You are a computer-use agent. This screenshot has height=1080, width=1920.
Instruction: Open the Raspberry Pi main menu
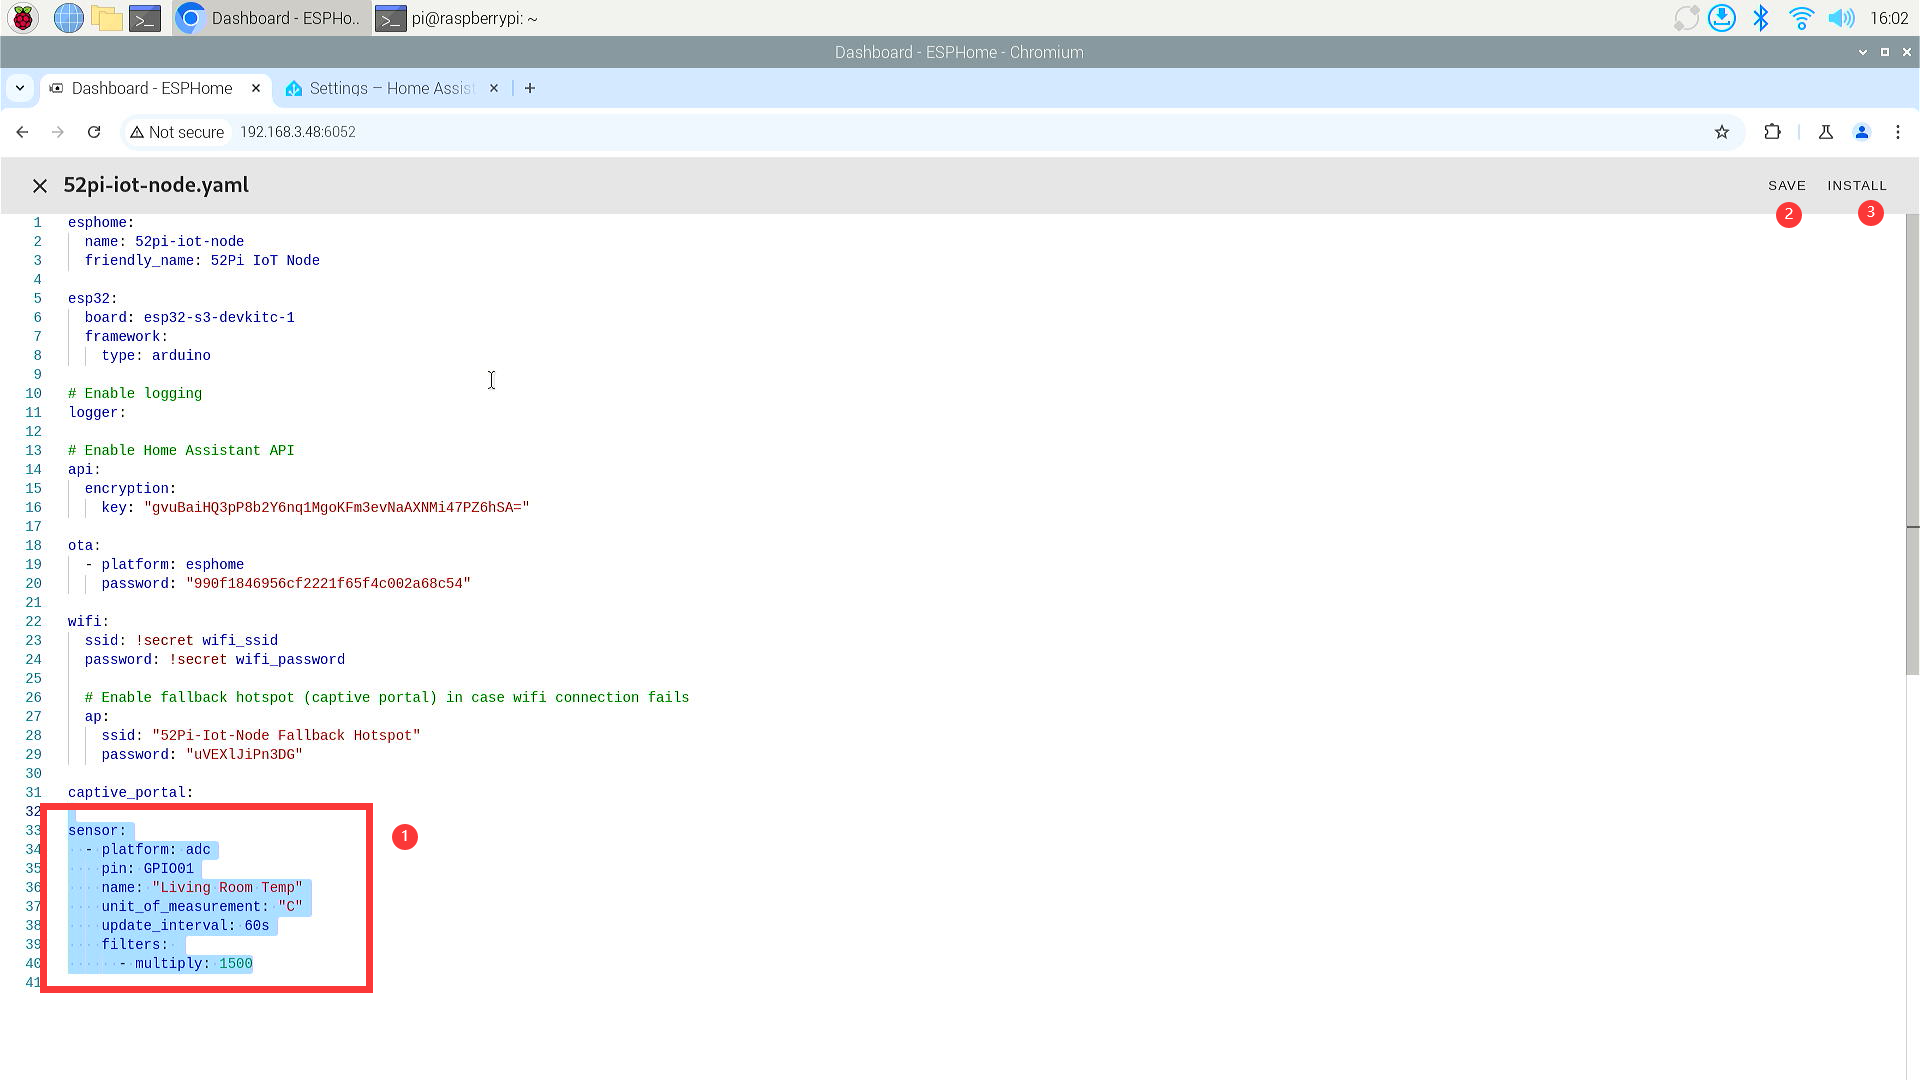coord(23,18)
